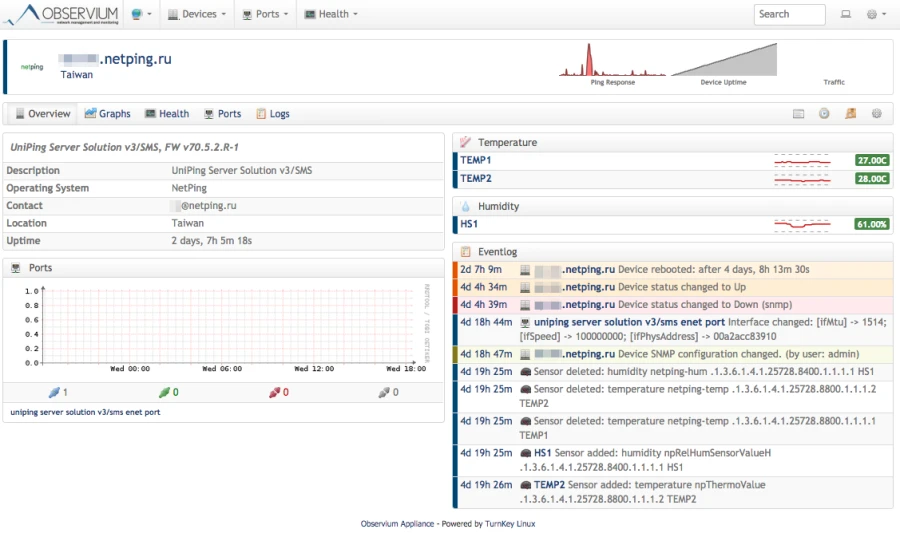Open the Ports dropdown menu
The height and width of the screenshot is (533, 900).
(x=265, y=14)
